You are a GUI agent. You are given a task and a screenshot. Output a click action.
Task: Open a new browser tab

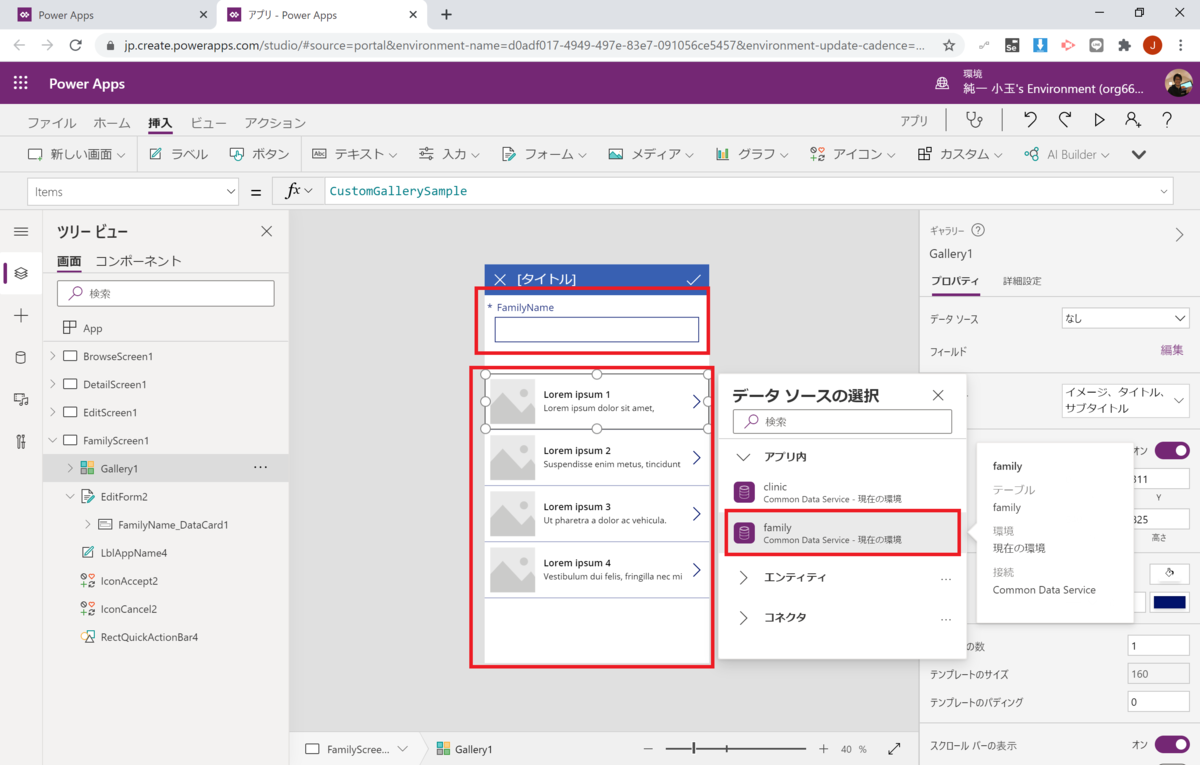pyautogui.click(x=446, y=15)
